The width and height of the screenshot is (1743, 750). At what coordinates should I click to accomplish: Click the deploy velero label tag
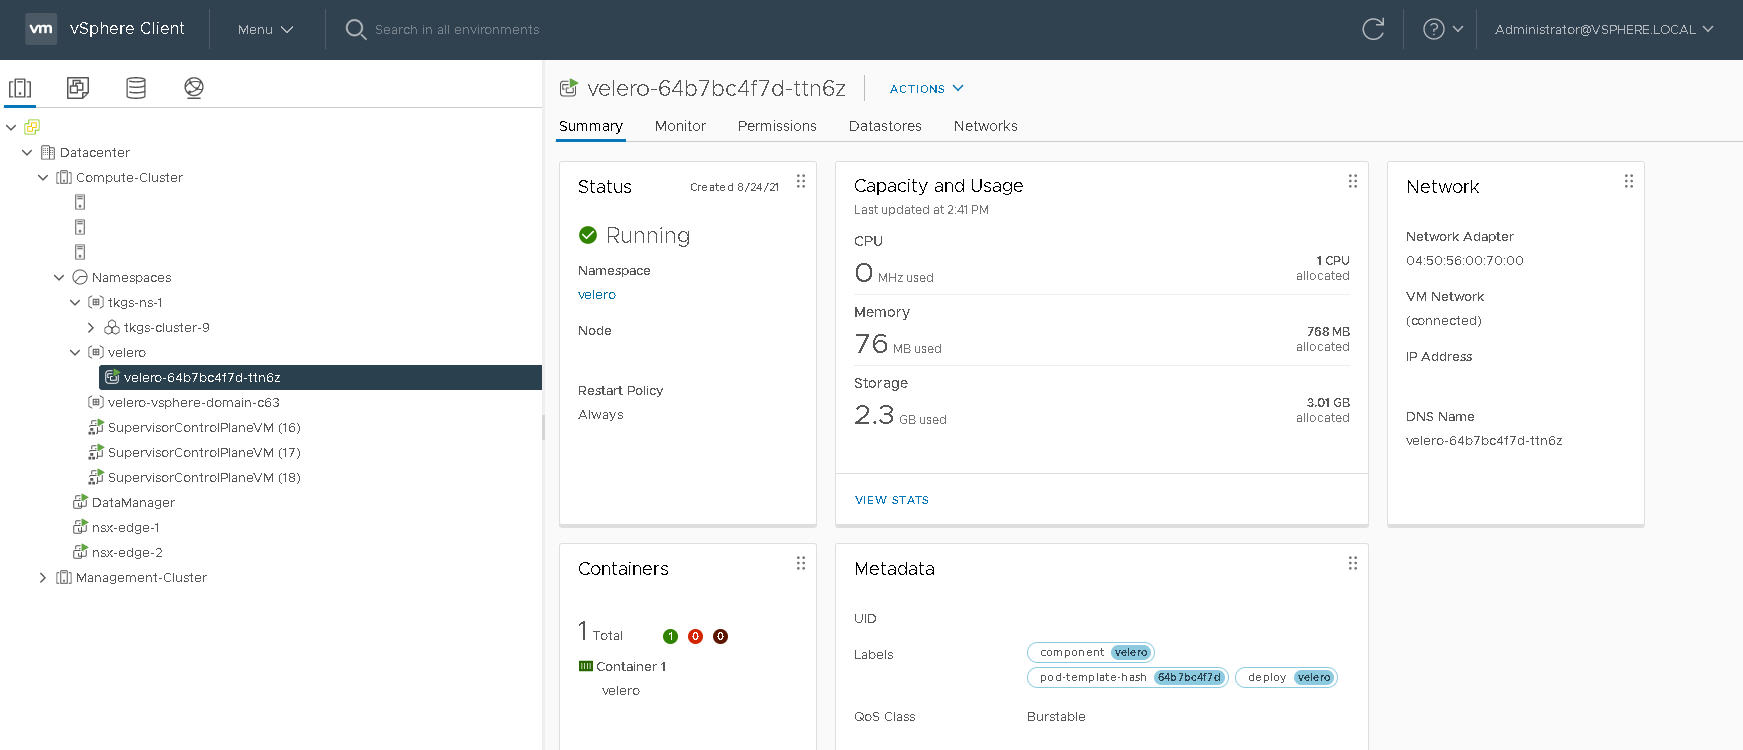coord(1286,677)
